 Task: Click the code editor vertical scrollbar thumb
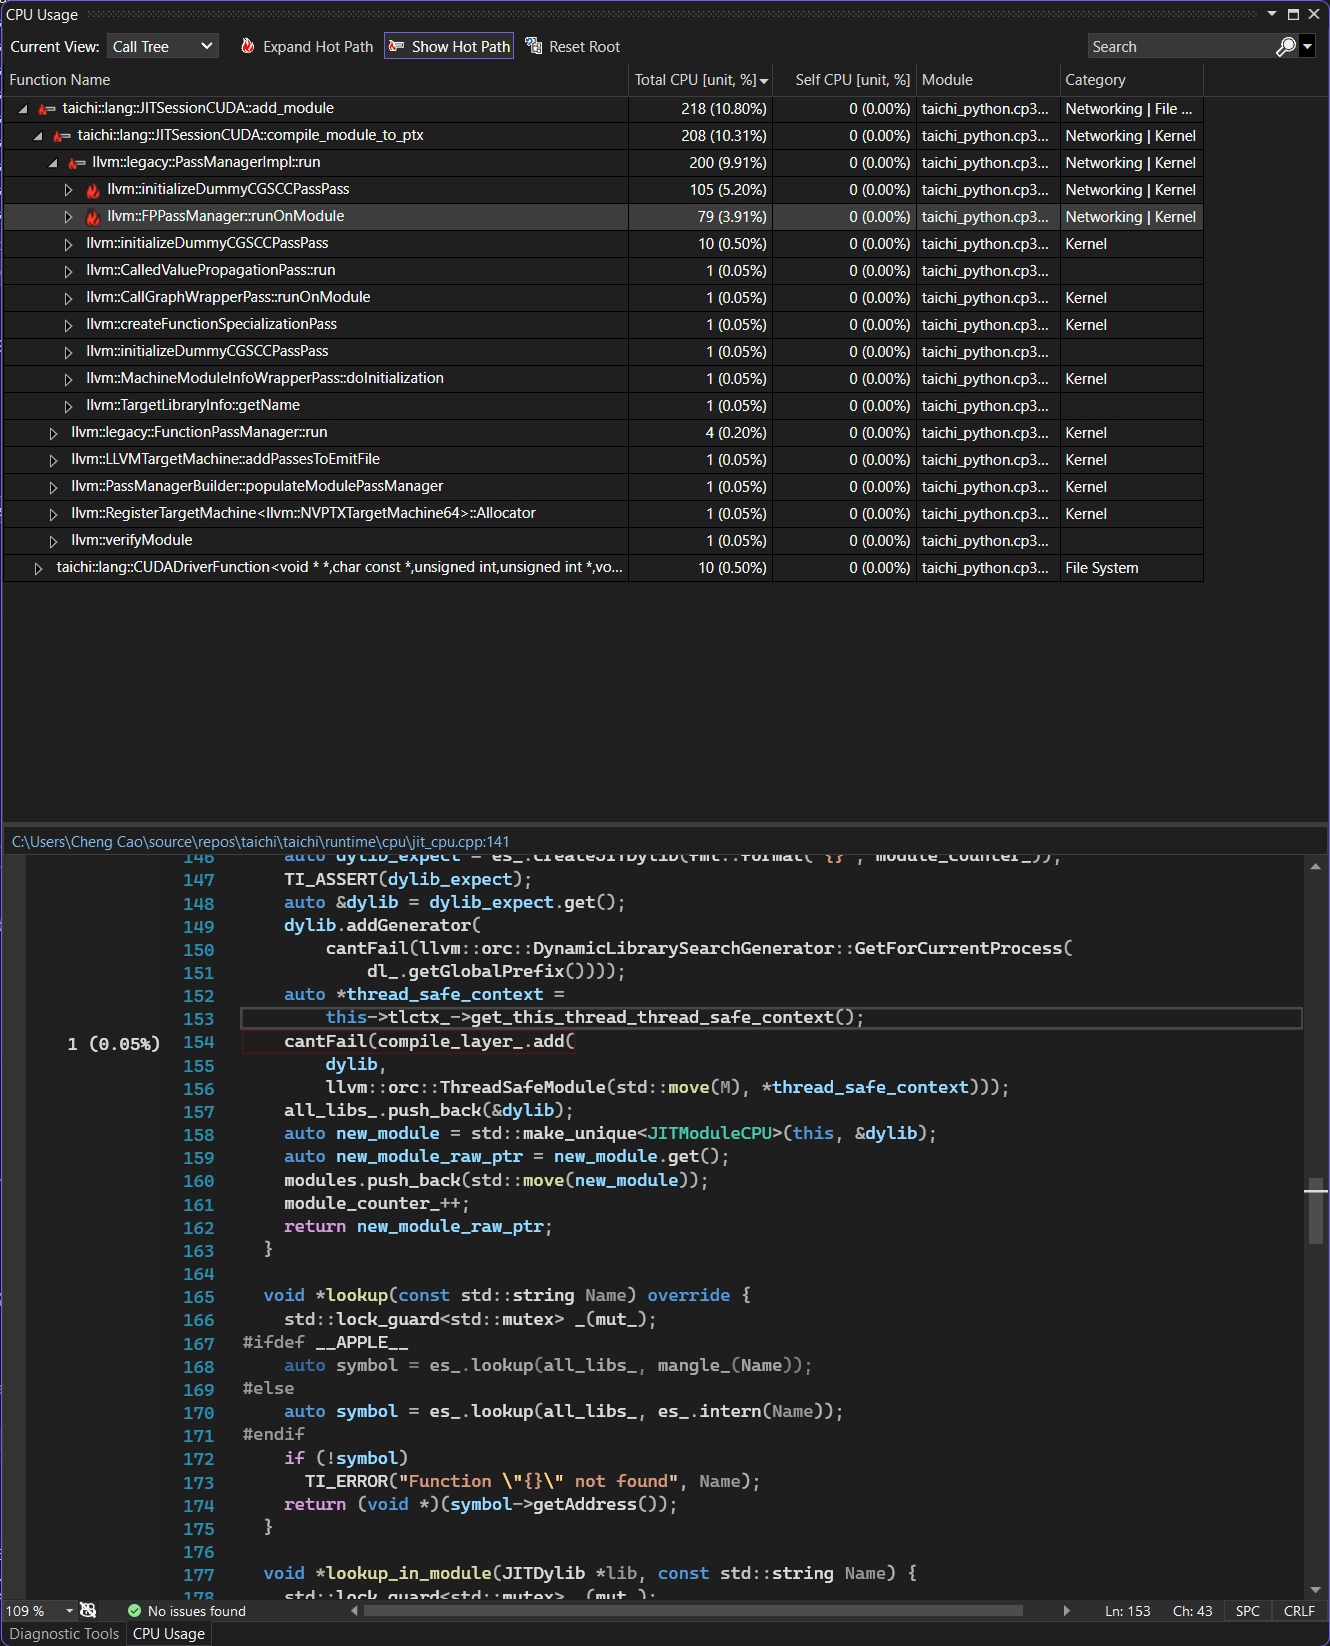(1315, 1211)
